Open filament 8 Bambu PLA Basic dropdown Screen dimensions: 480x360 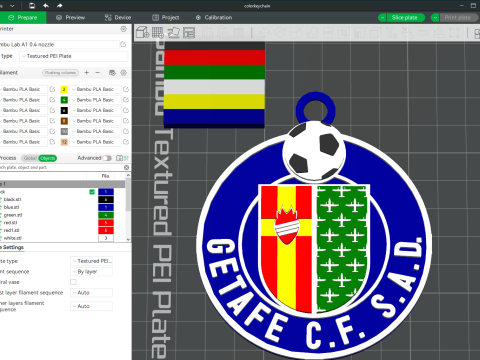tap(95, 121)
